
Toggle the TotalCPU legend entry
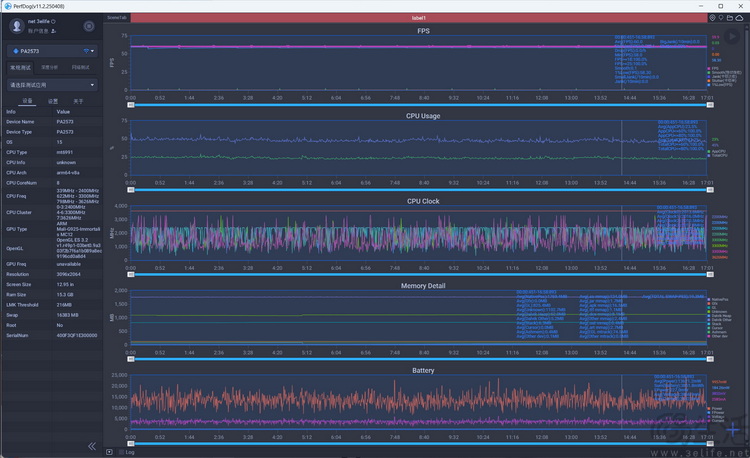pos(717,155)
